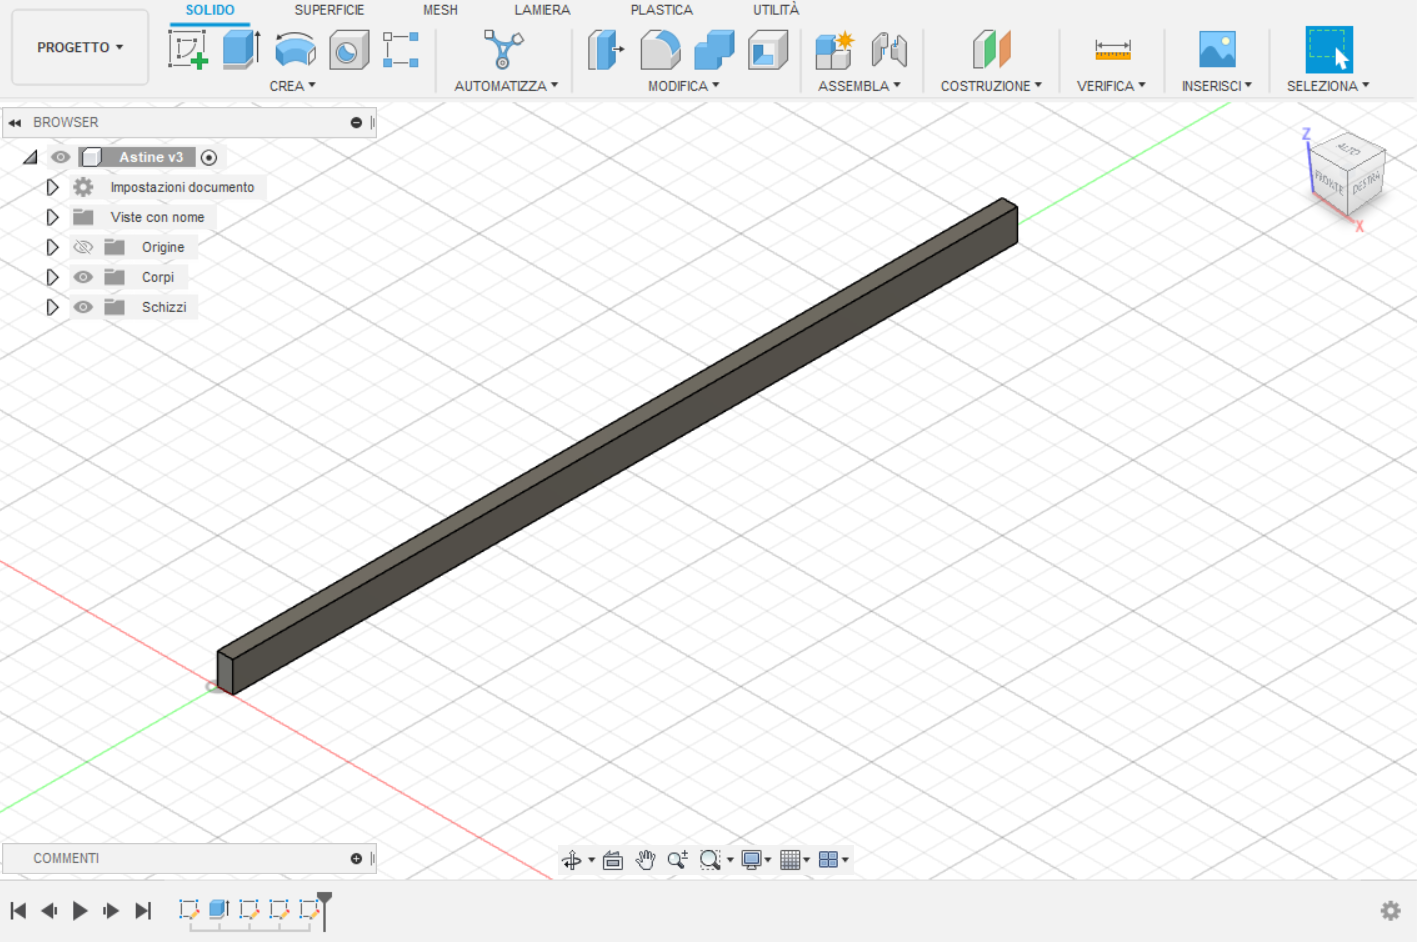Screen dimensions: 1417x942
Task: Open the Viewports layout icon
Action: (828, 860)
